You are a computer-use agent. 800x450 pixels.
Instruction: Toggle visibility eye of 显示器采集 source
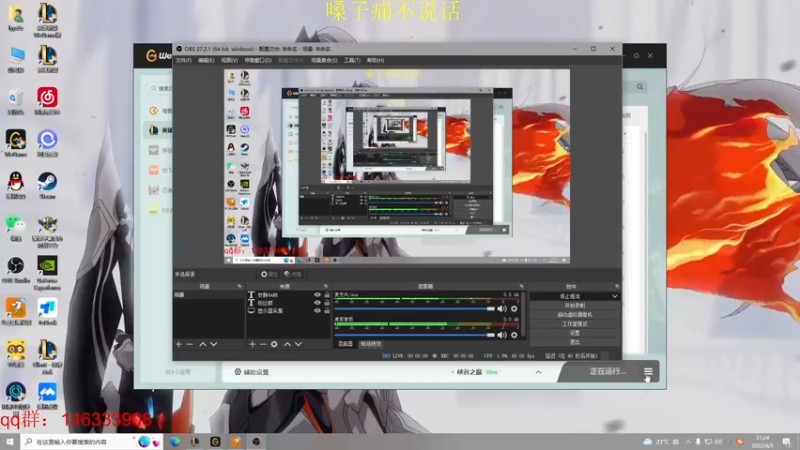tap(317, 310)
